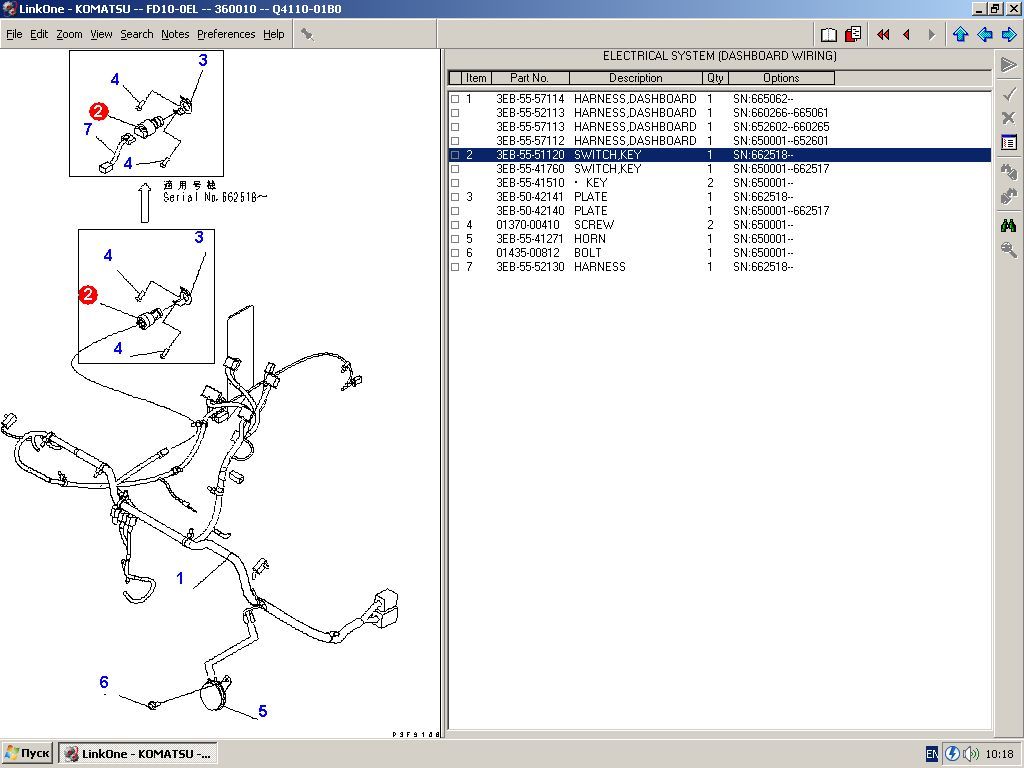
Task: Click the Item column header
Action: coord(476,78)
